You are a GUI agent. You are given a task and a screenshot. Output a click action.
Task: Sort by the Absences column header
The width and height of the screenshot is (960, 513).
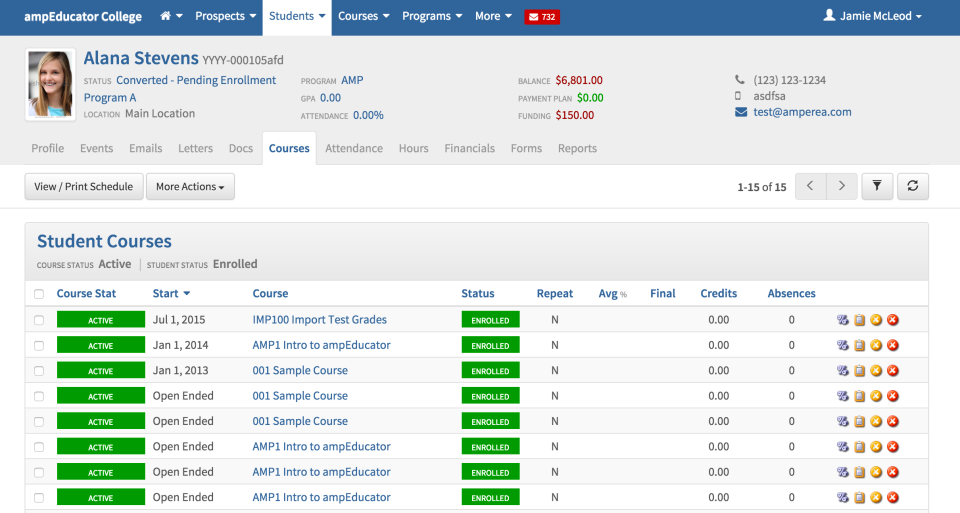coord(792,293)
